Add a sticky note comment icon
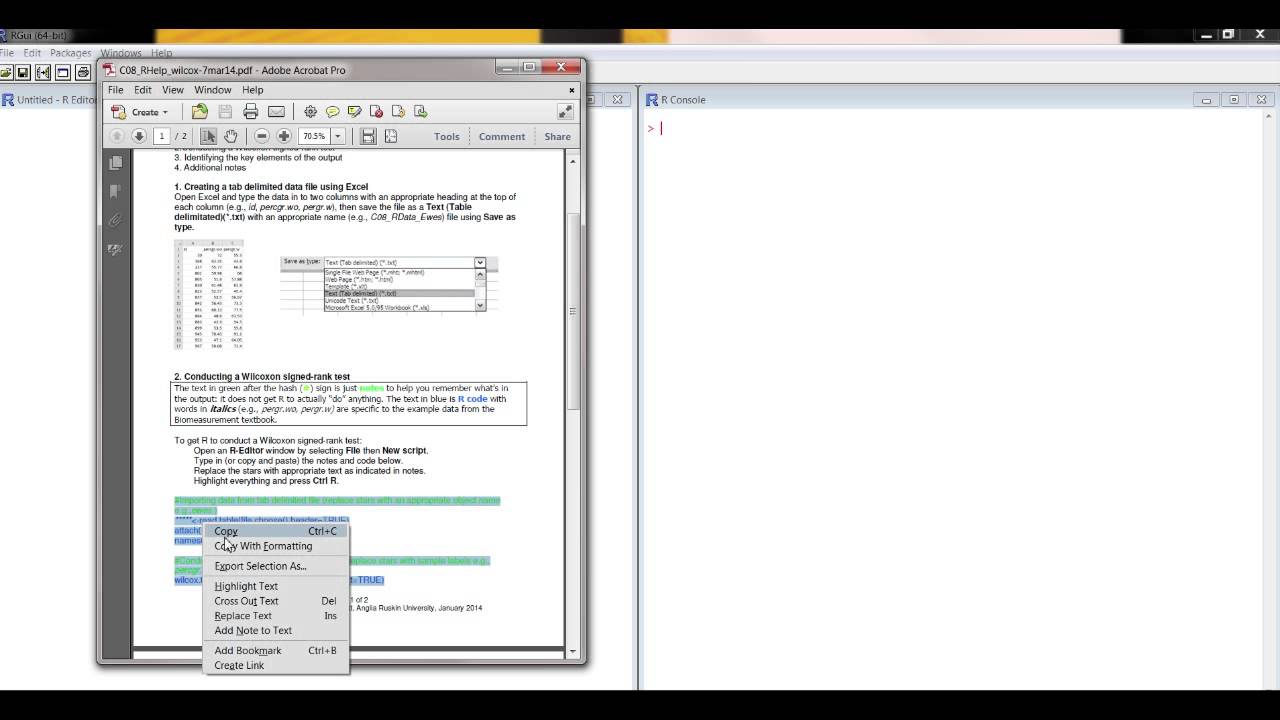 (332, 111)
